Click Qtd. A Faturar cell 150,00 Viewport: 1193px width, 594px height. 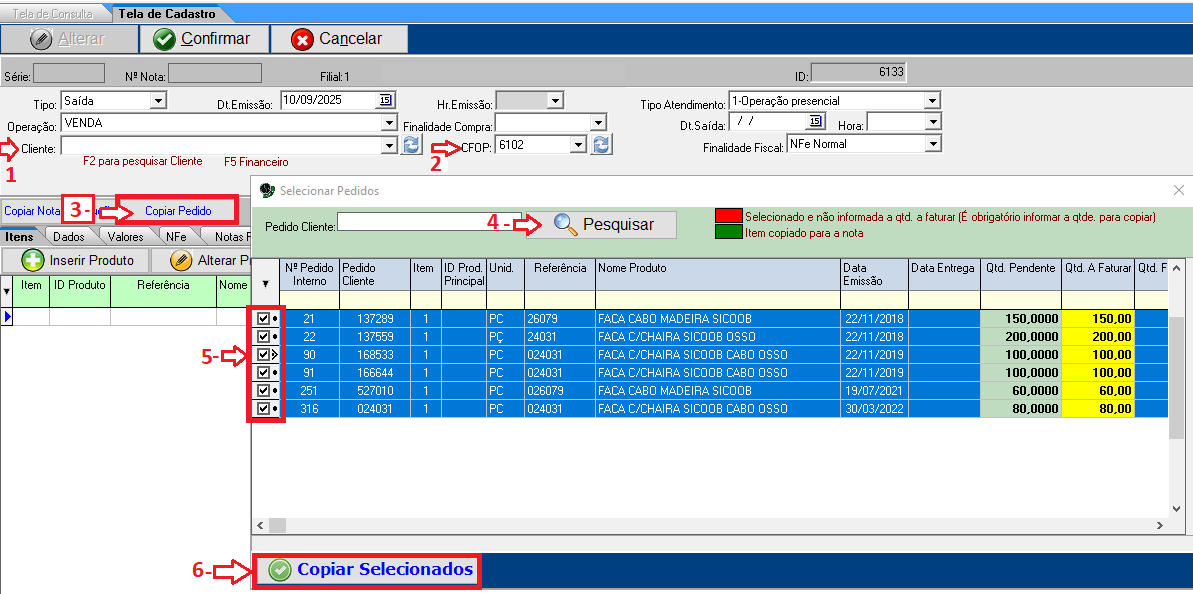(x=1098, y=319)
